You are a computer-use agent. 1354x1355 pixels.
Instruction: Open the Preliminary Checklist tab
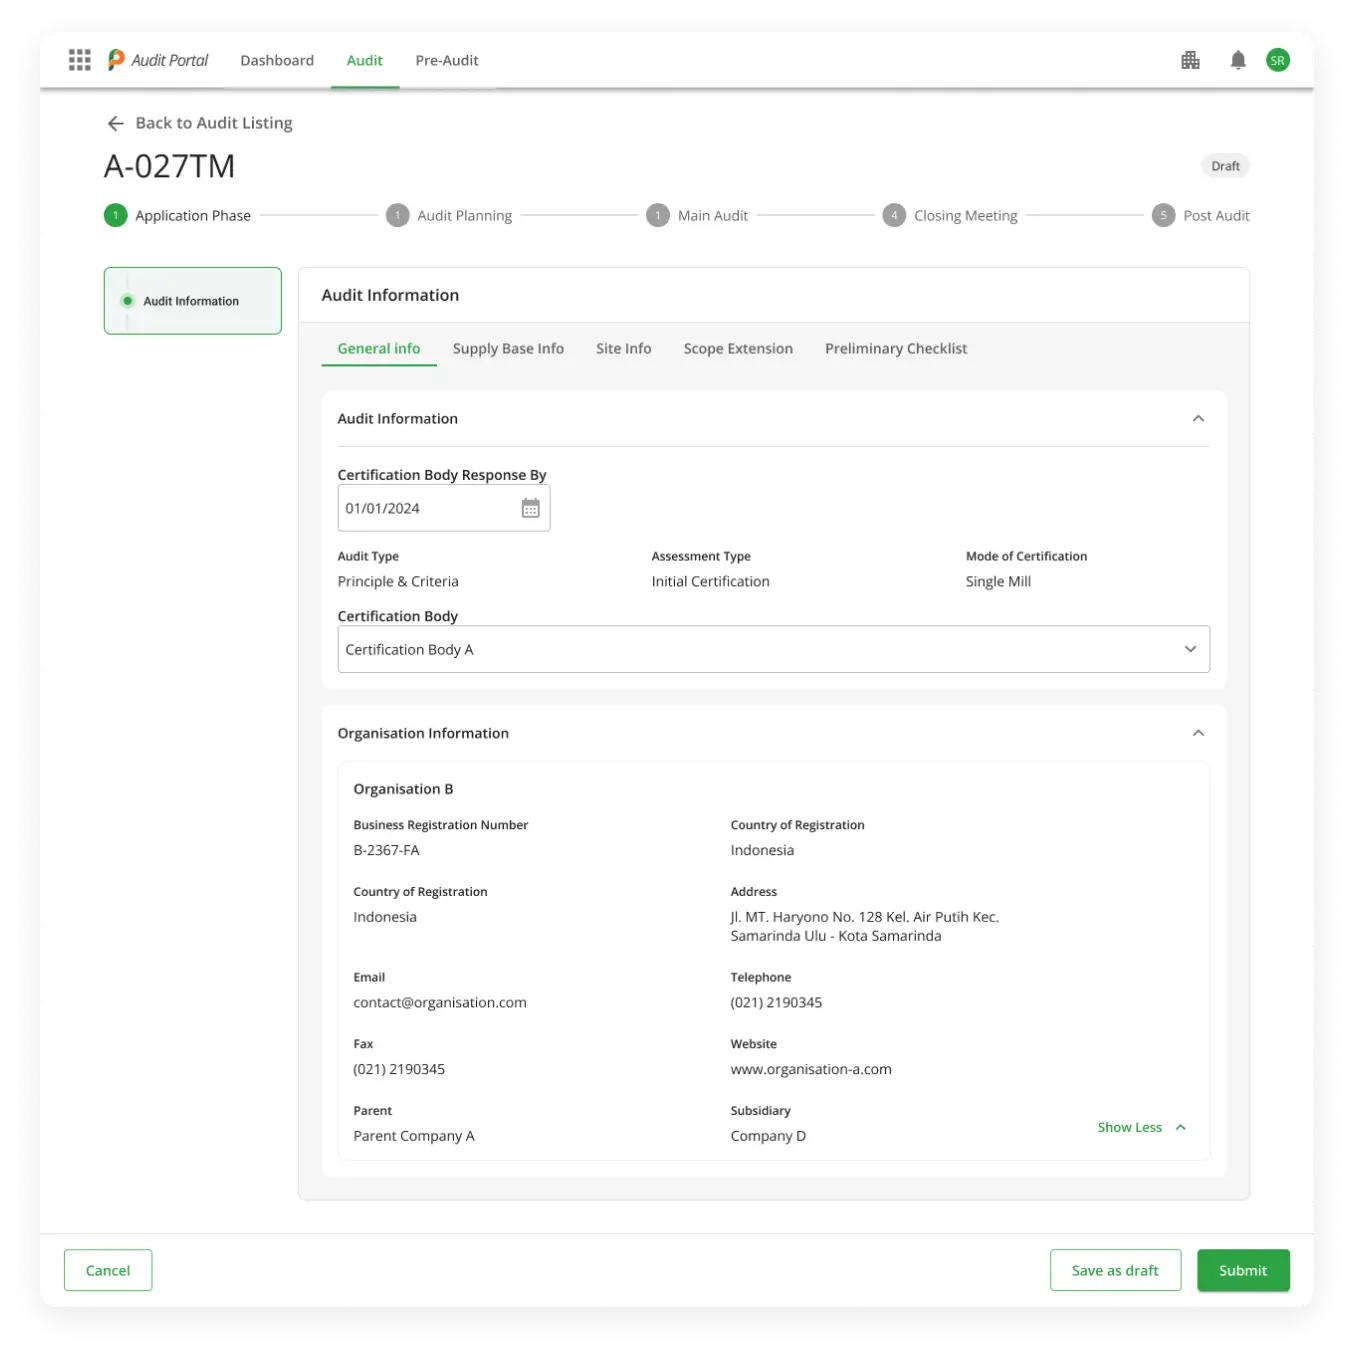895,349
